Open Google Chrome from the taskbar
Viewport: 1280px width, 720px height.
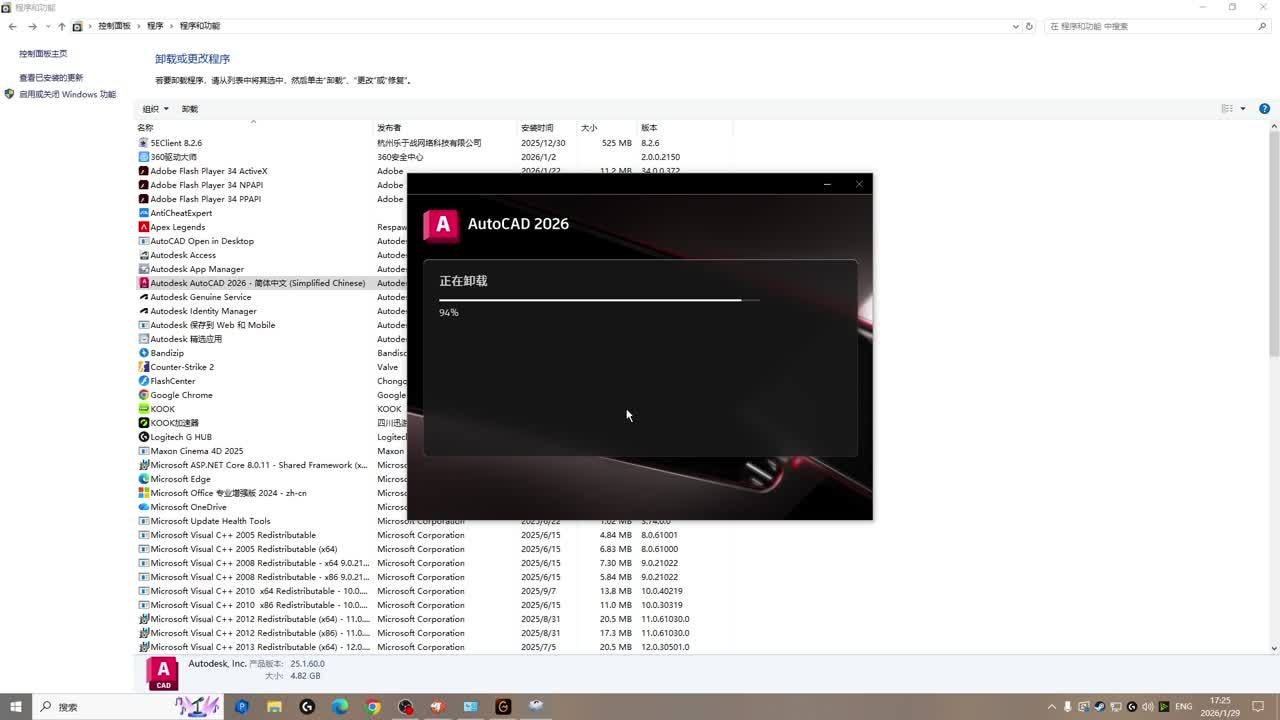pyautogui.click(x=373, y=707)
